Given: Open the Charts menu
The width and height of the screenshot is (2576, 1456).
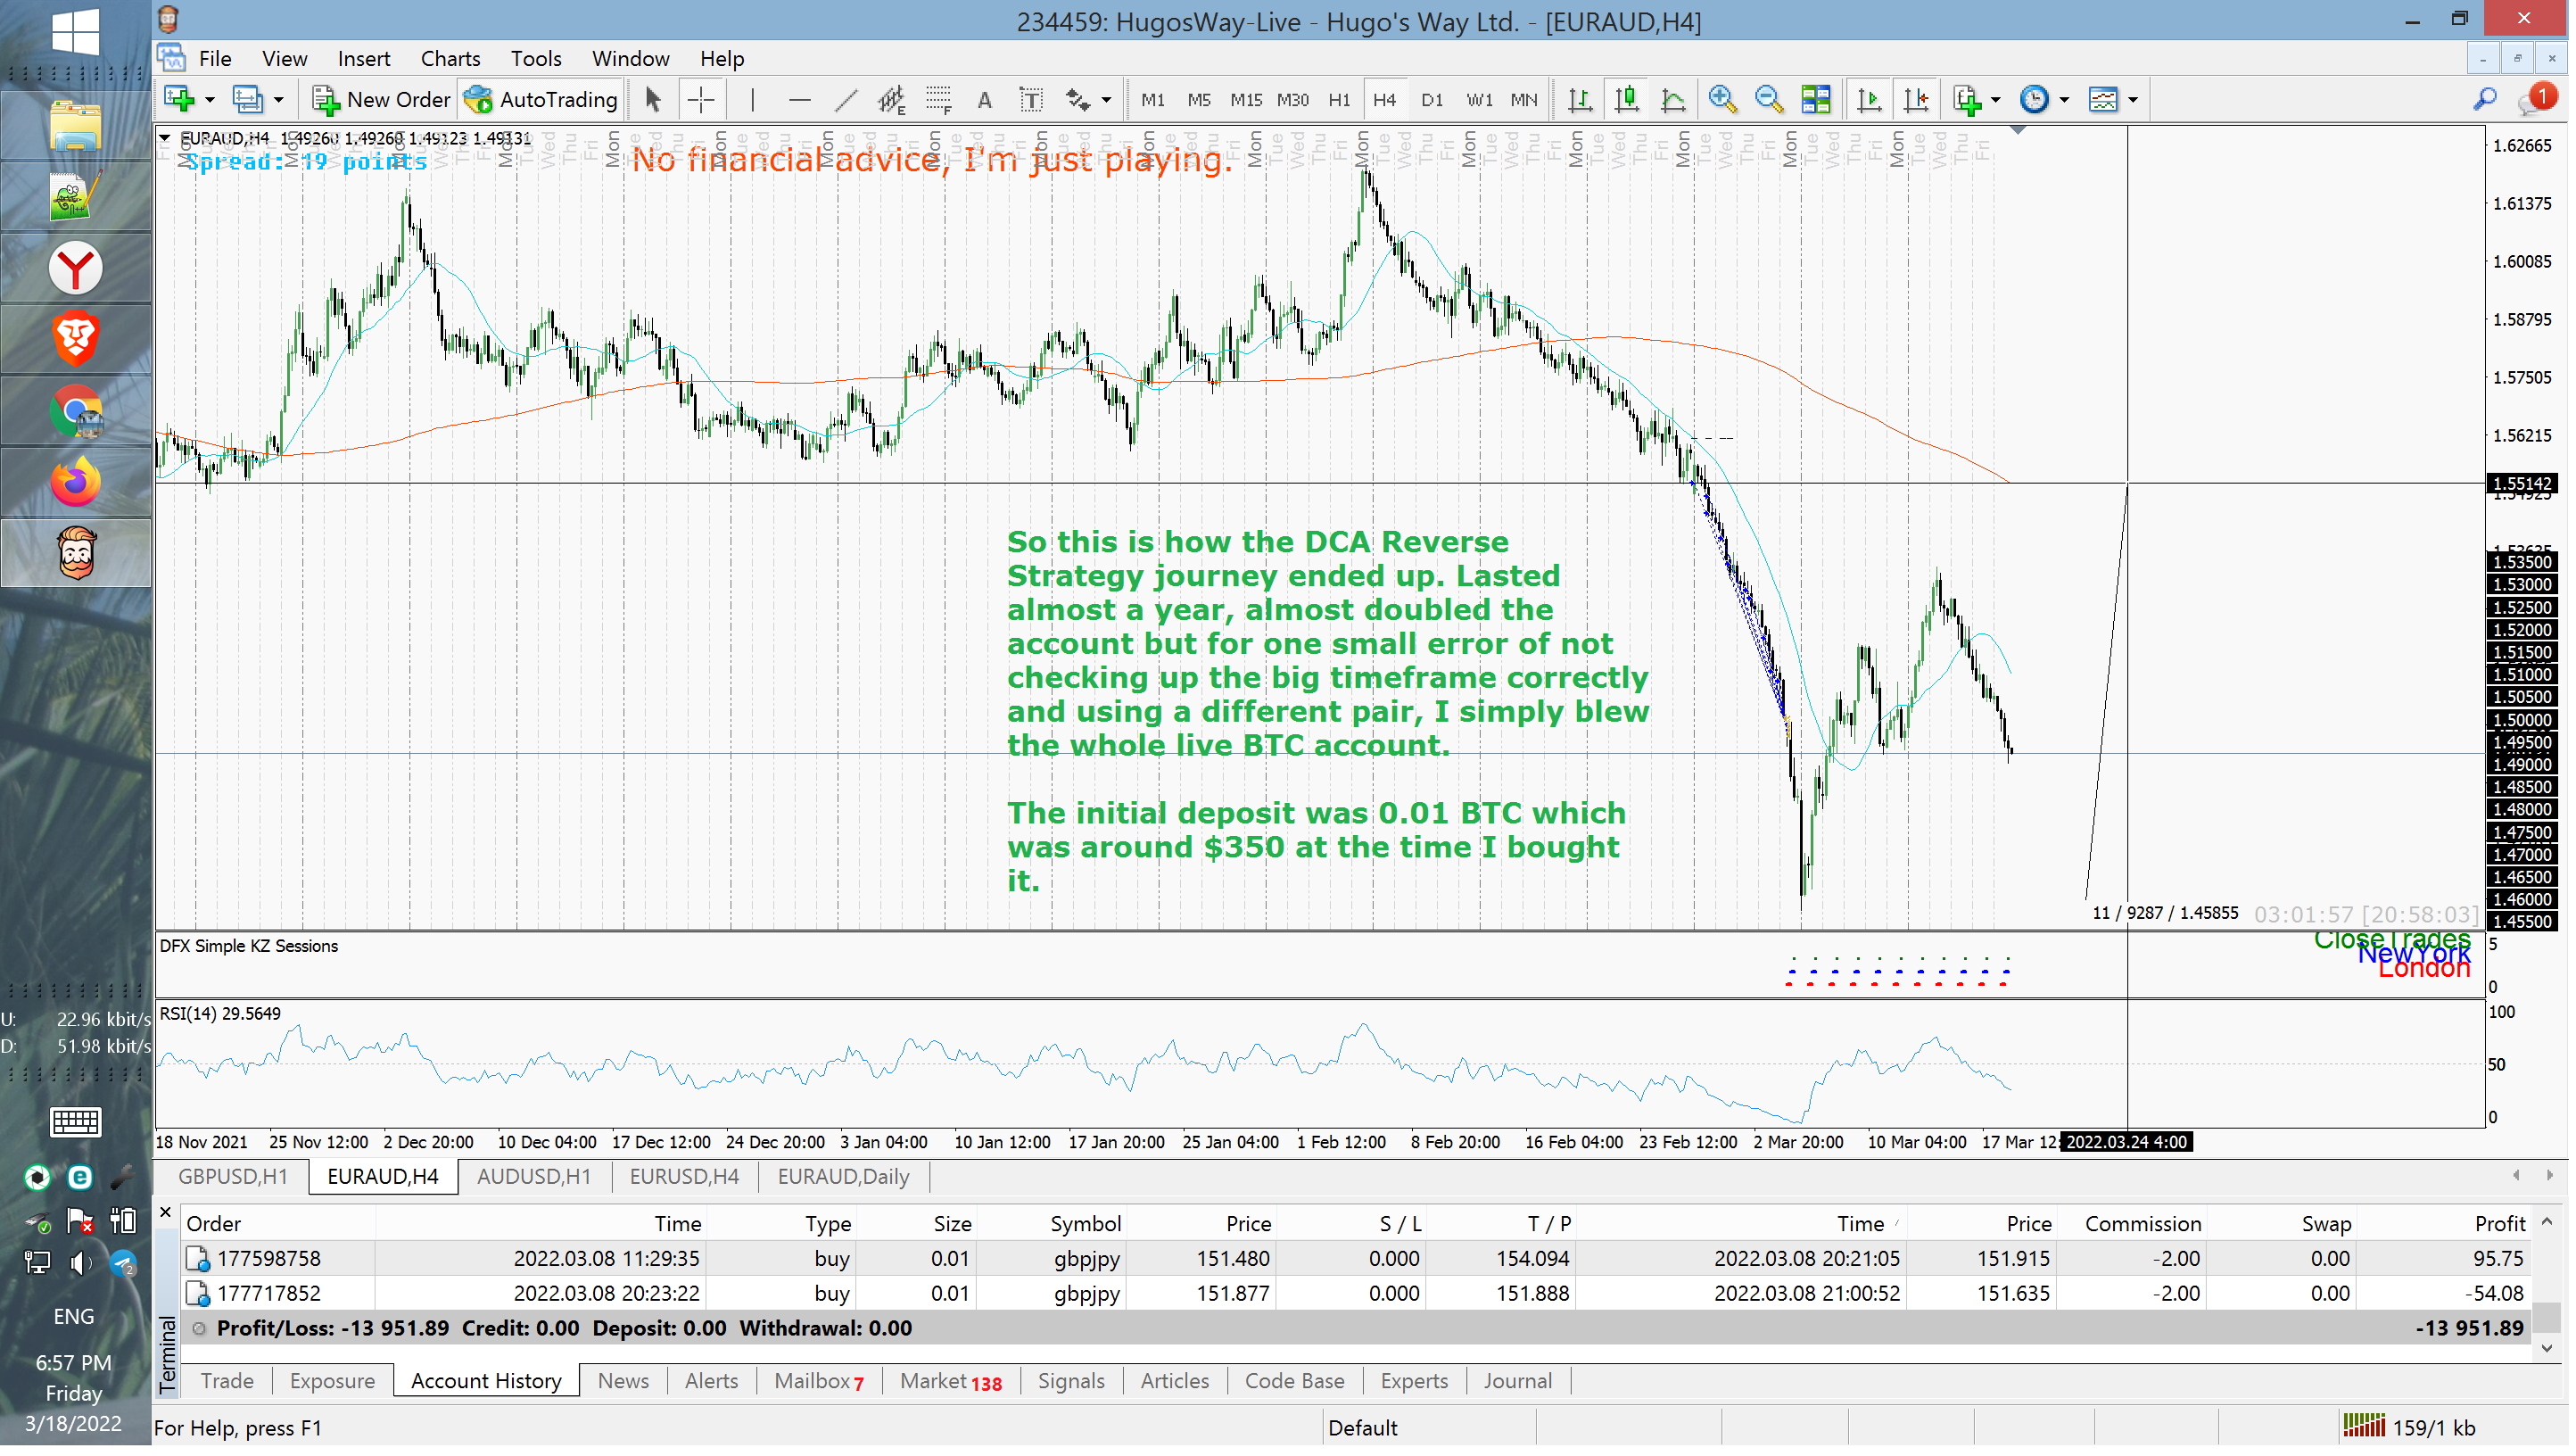Looking at the screenshot, I should pos(451,58).
